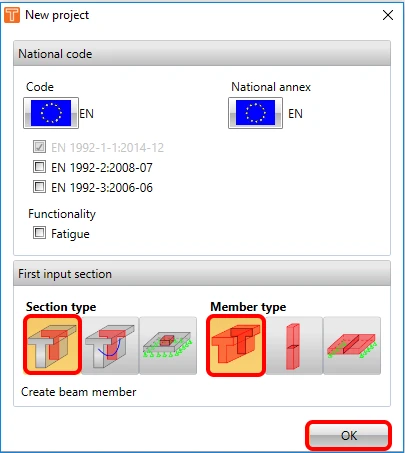Select the foundation pad section type icon

pos(168,345)
